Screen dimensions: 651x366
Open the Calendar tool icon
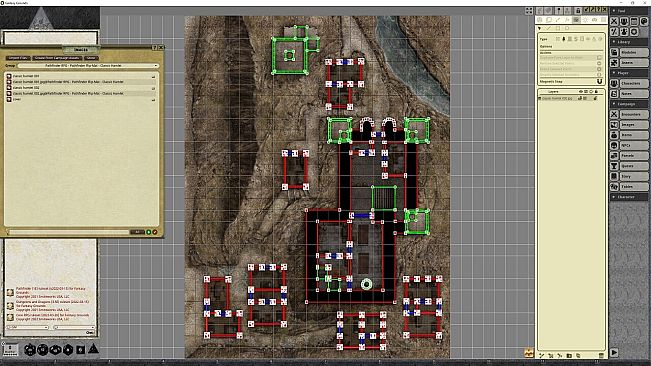634,22
